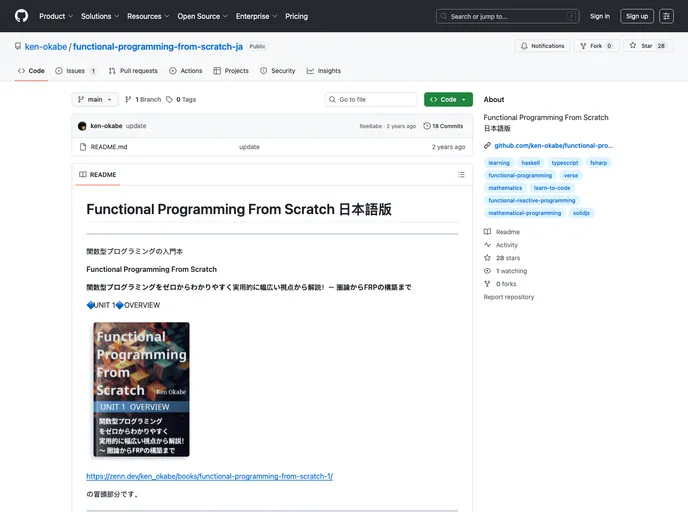The width and height of the screenshot is (688, 512).
Task: View 1 Branch link
Action: 143,100
